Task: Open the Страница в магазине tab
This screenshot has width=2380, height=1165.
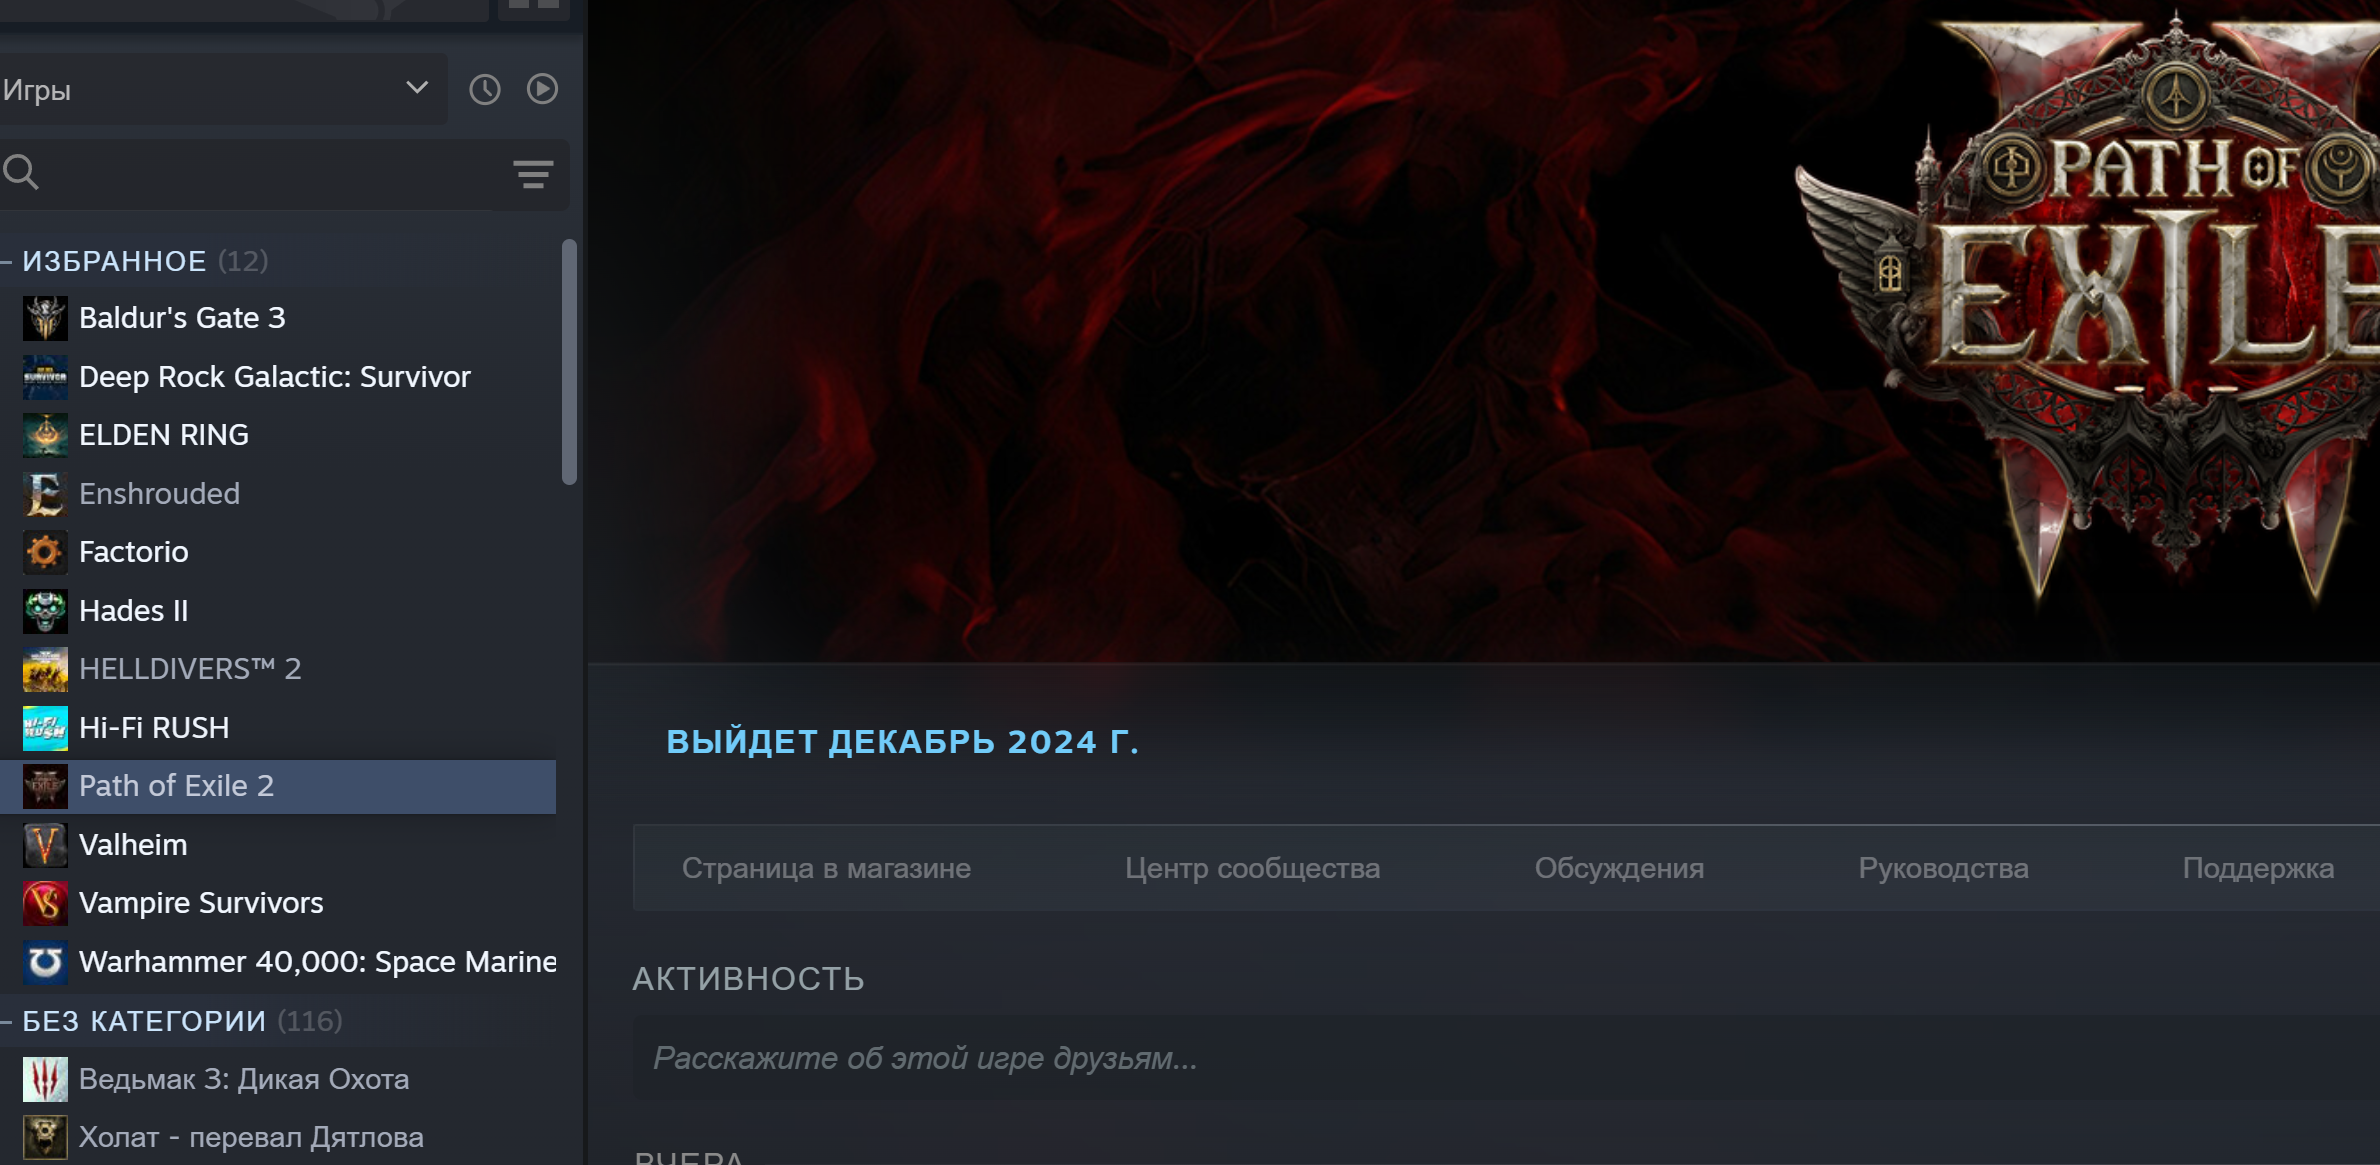Action: tap(826, 868)
